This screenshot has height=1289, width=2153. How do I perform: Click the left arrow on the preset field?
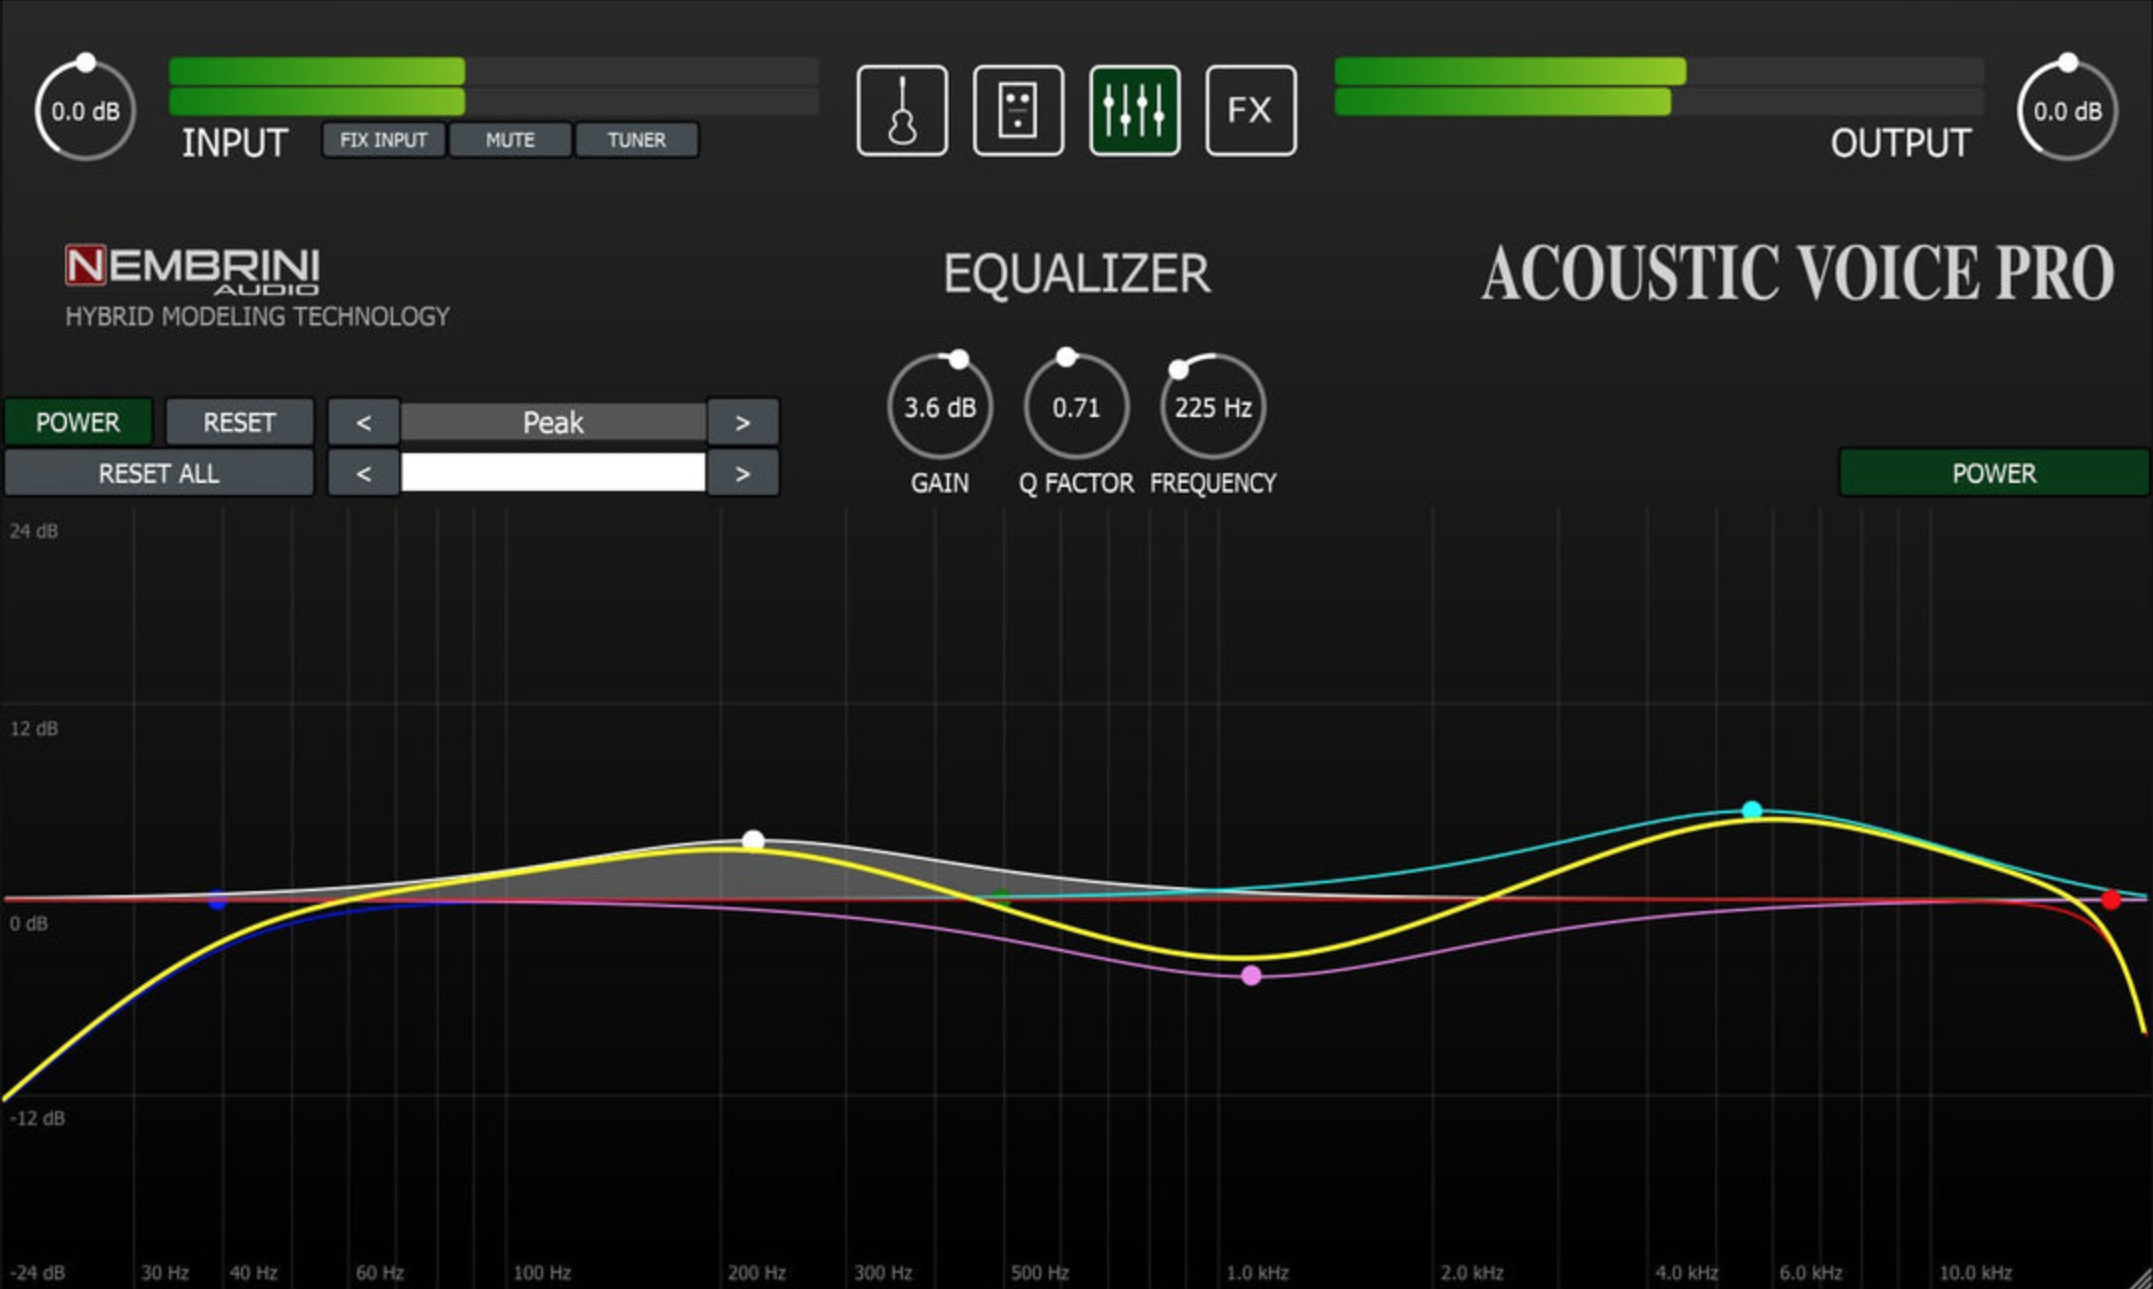362,472
